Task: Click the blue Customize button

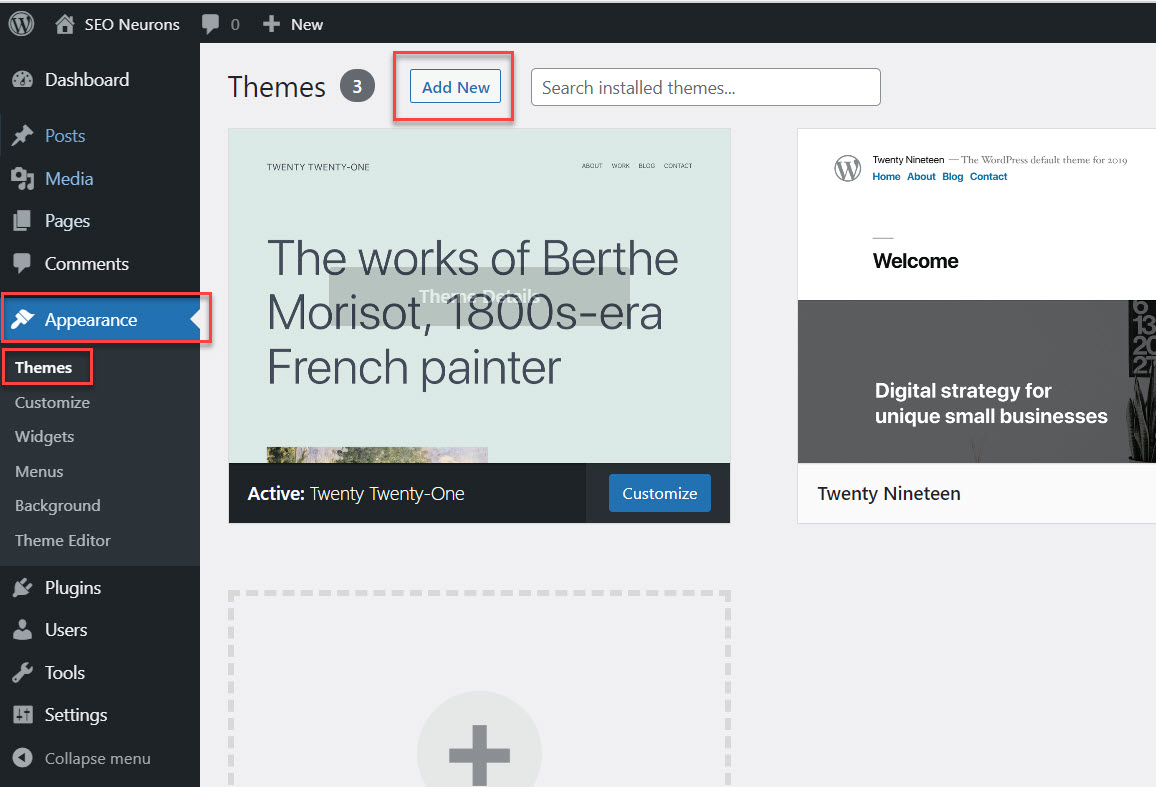Action: 660,493
